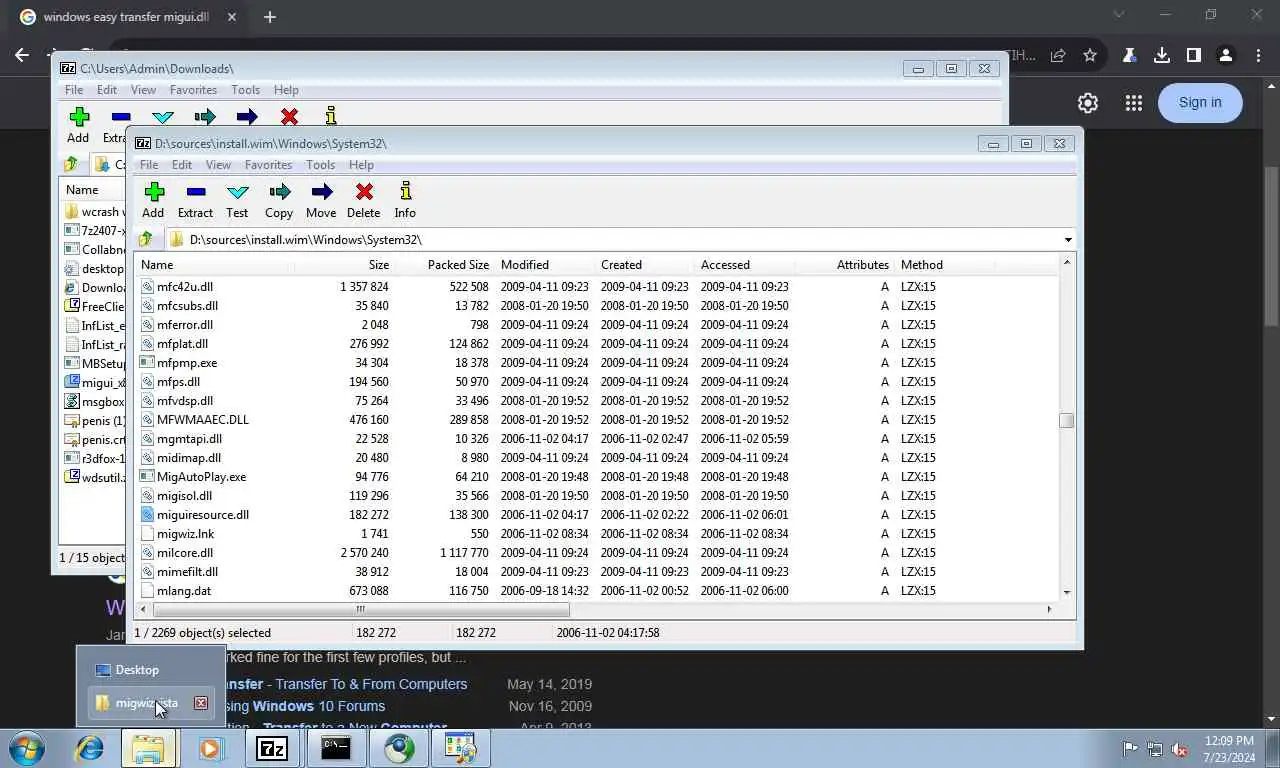Select the file mfc42u.dll
The height and width of the screenshot is (768, 1280).
[185, 287]
